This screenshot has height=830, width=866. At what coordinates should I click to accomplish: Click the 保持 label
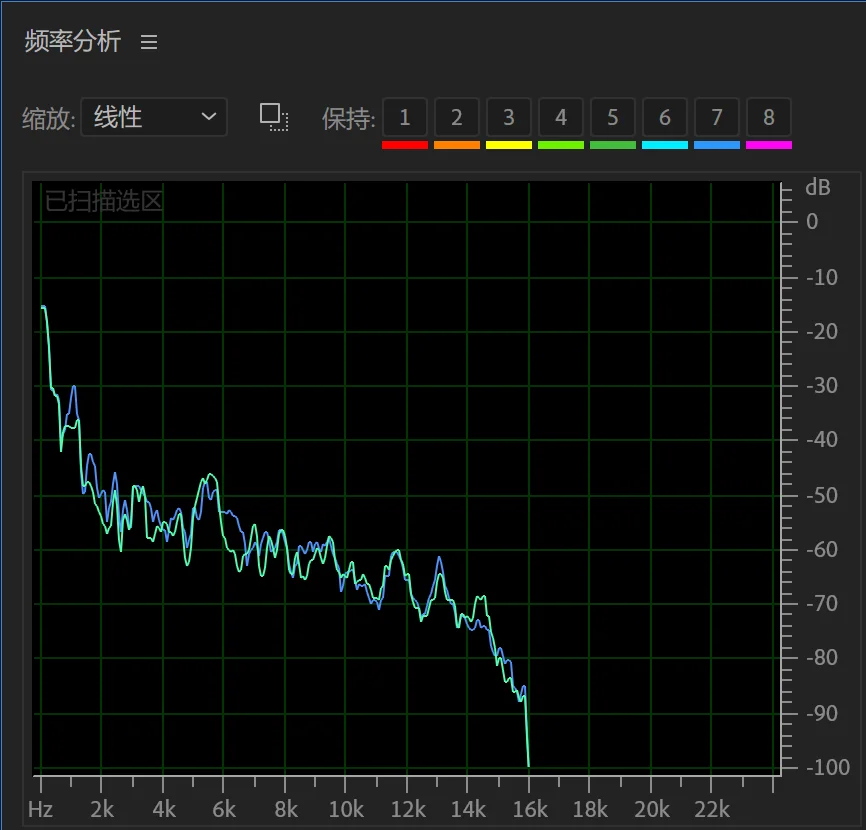tap(348, 118)
